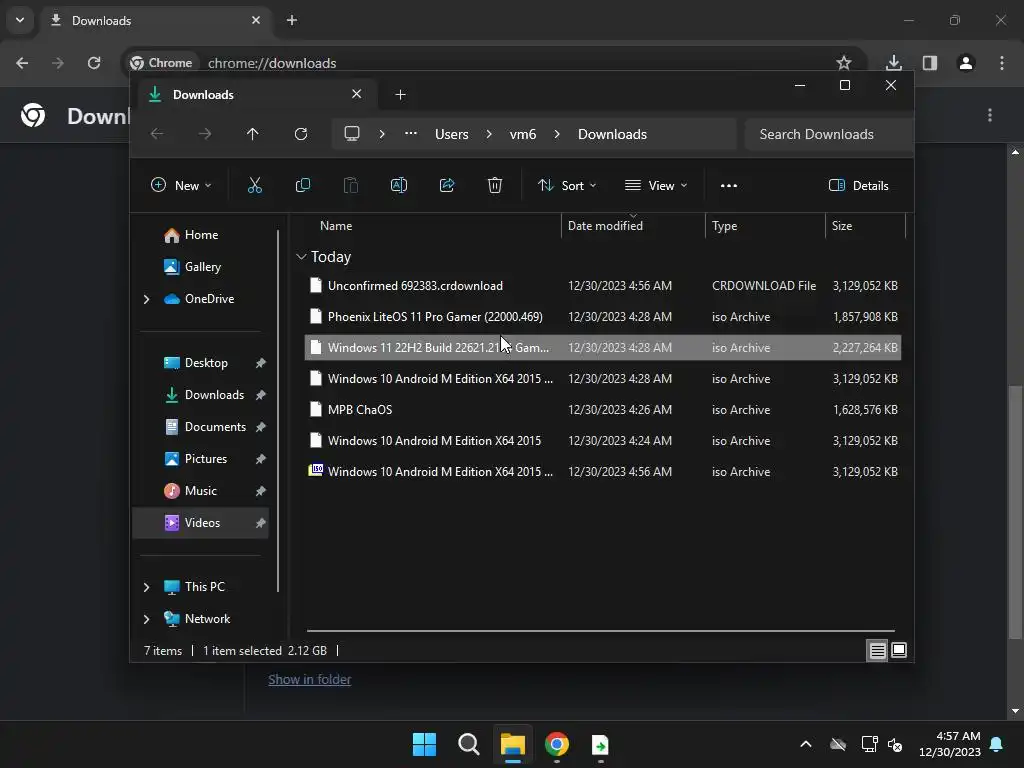Click the Chrome icon in the taskbar
Image resolution: width=1024 pixels, height=768 pixels.
tap(556, 744)
